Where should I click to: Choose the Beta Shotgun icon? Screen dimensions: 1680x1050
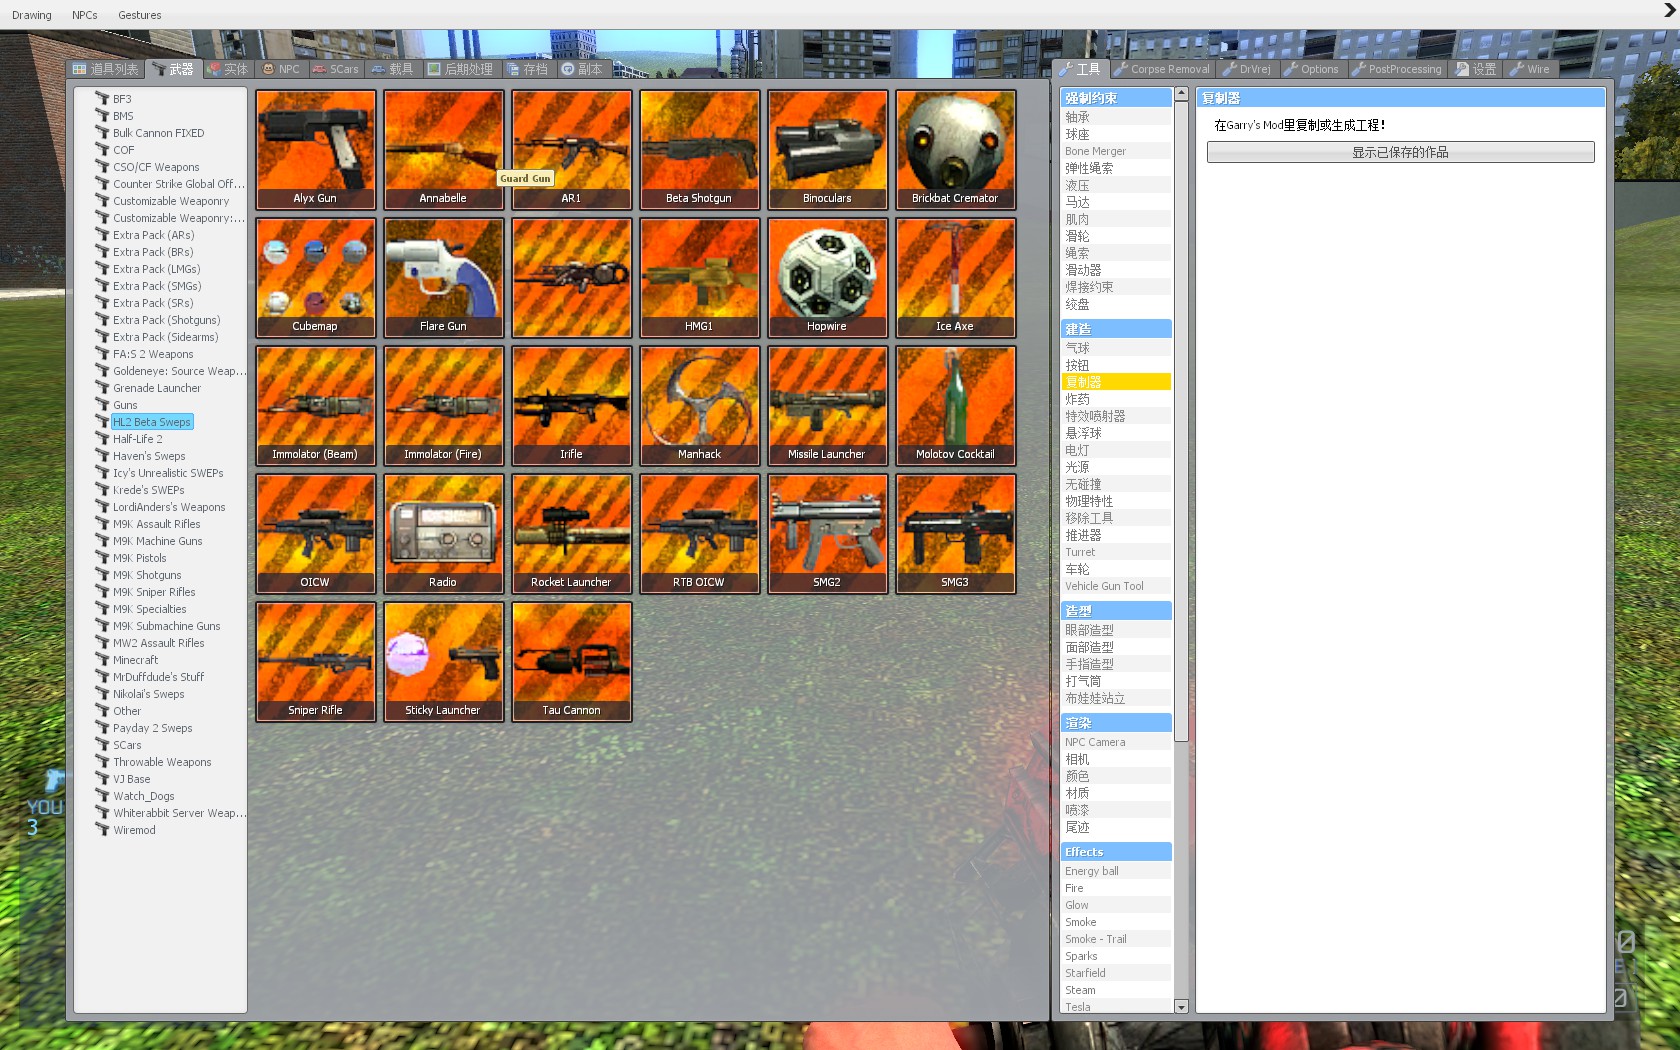click(699, 150)
